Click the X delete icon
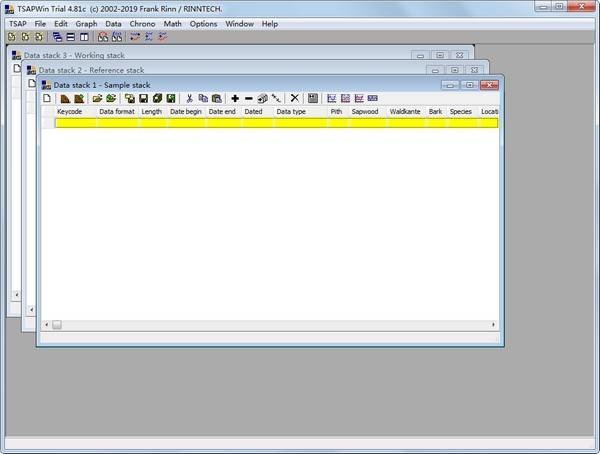 (x=294, y=98)
